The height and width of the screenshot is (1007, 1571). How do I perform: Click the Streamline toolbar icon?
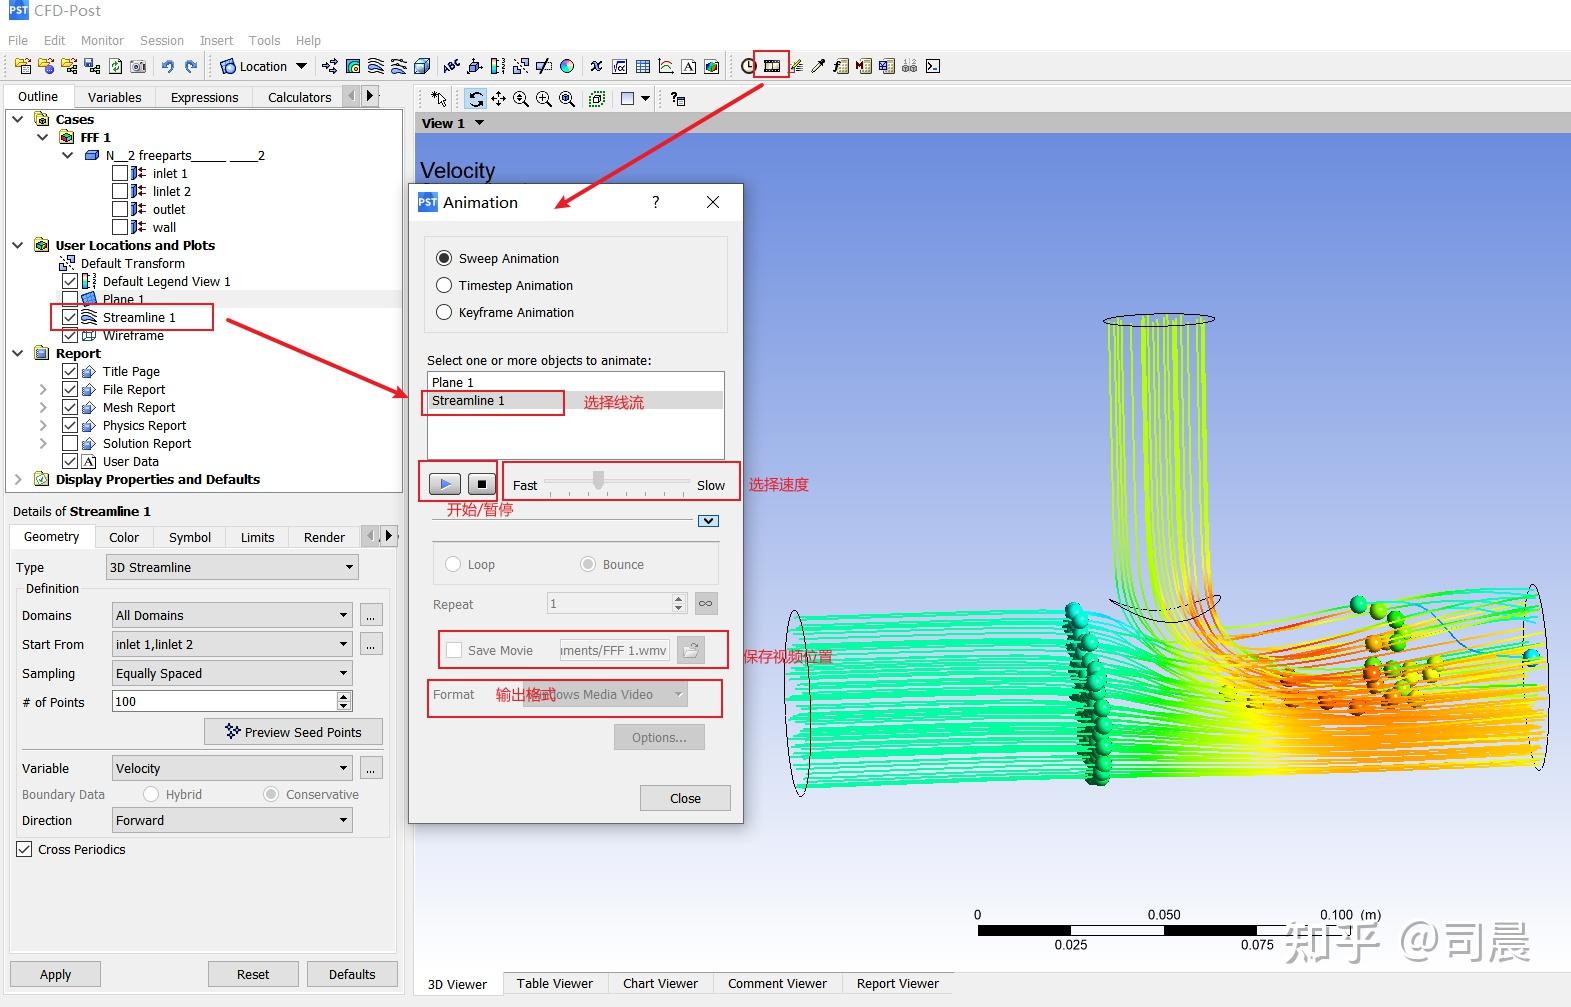tap(376, 66)
